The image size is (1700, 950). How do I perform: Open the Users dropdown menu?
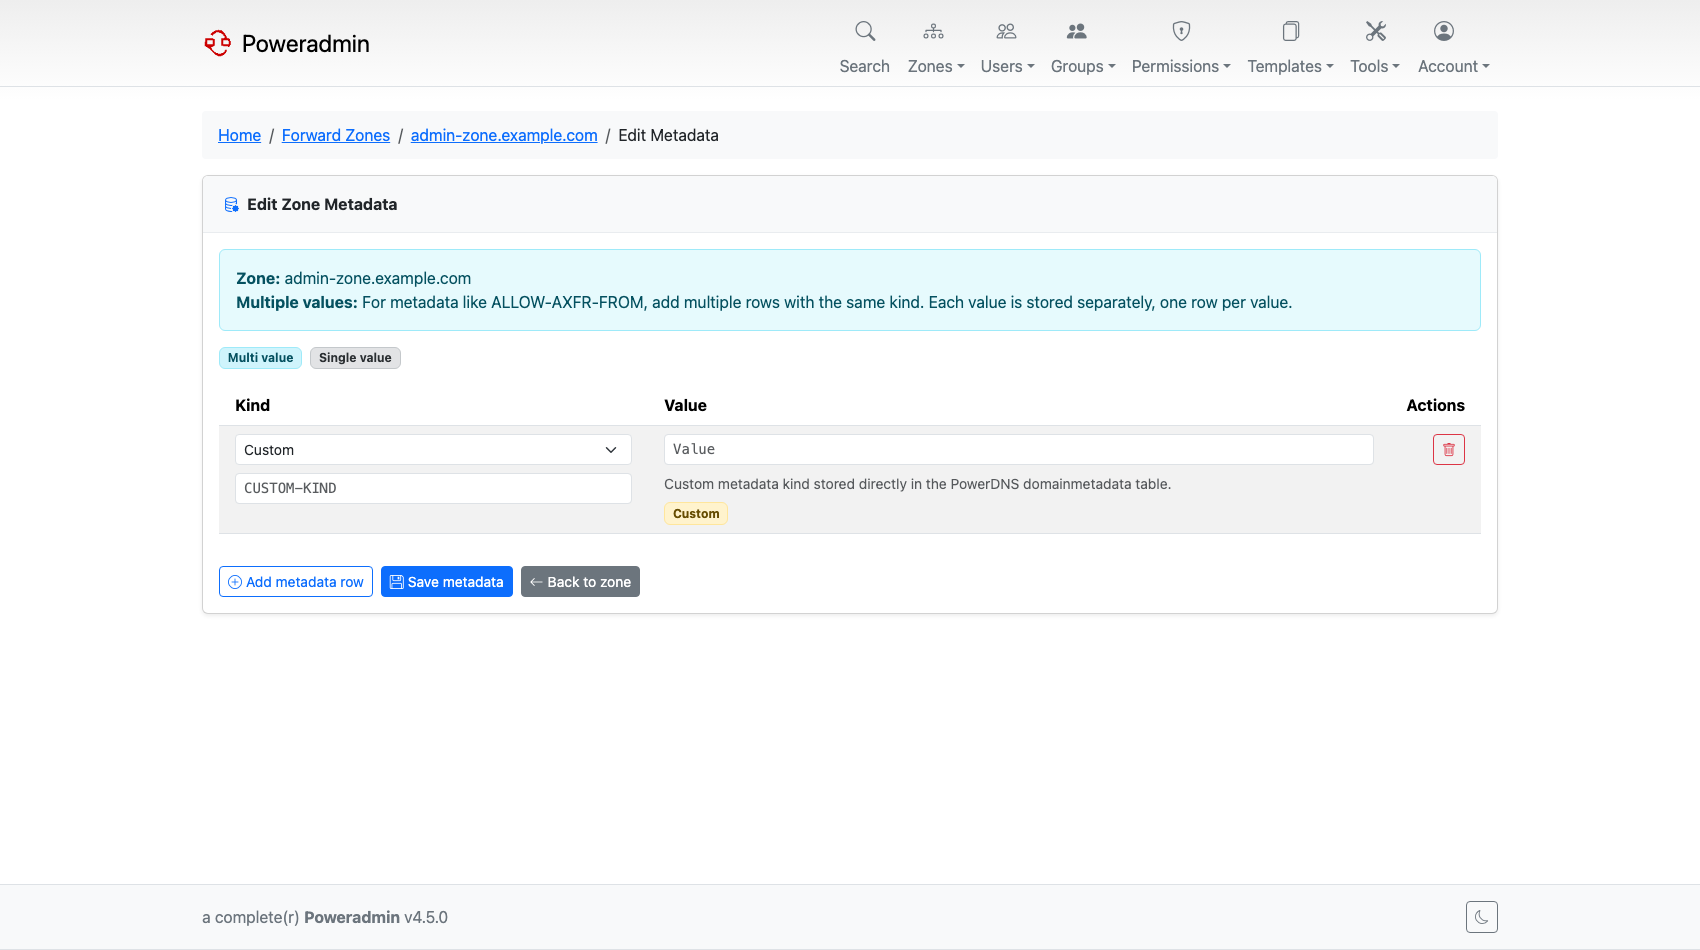(1007, 66)
